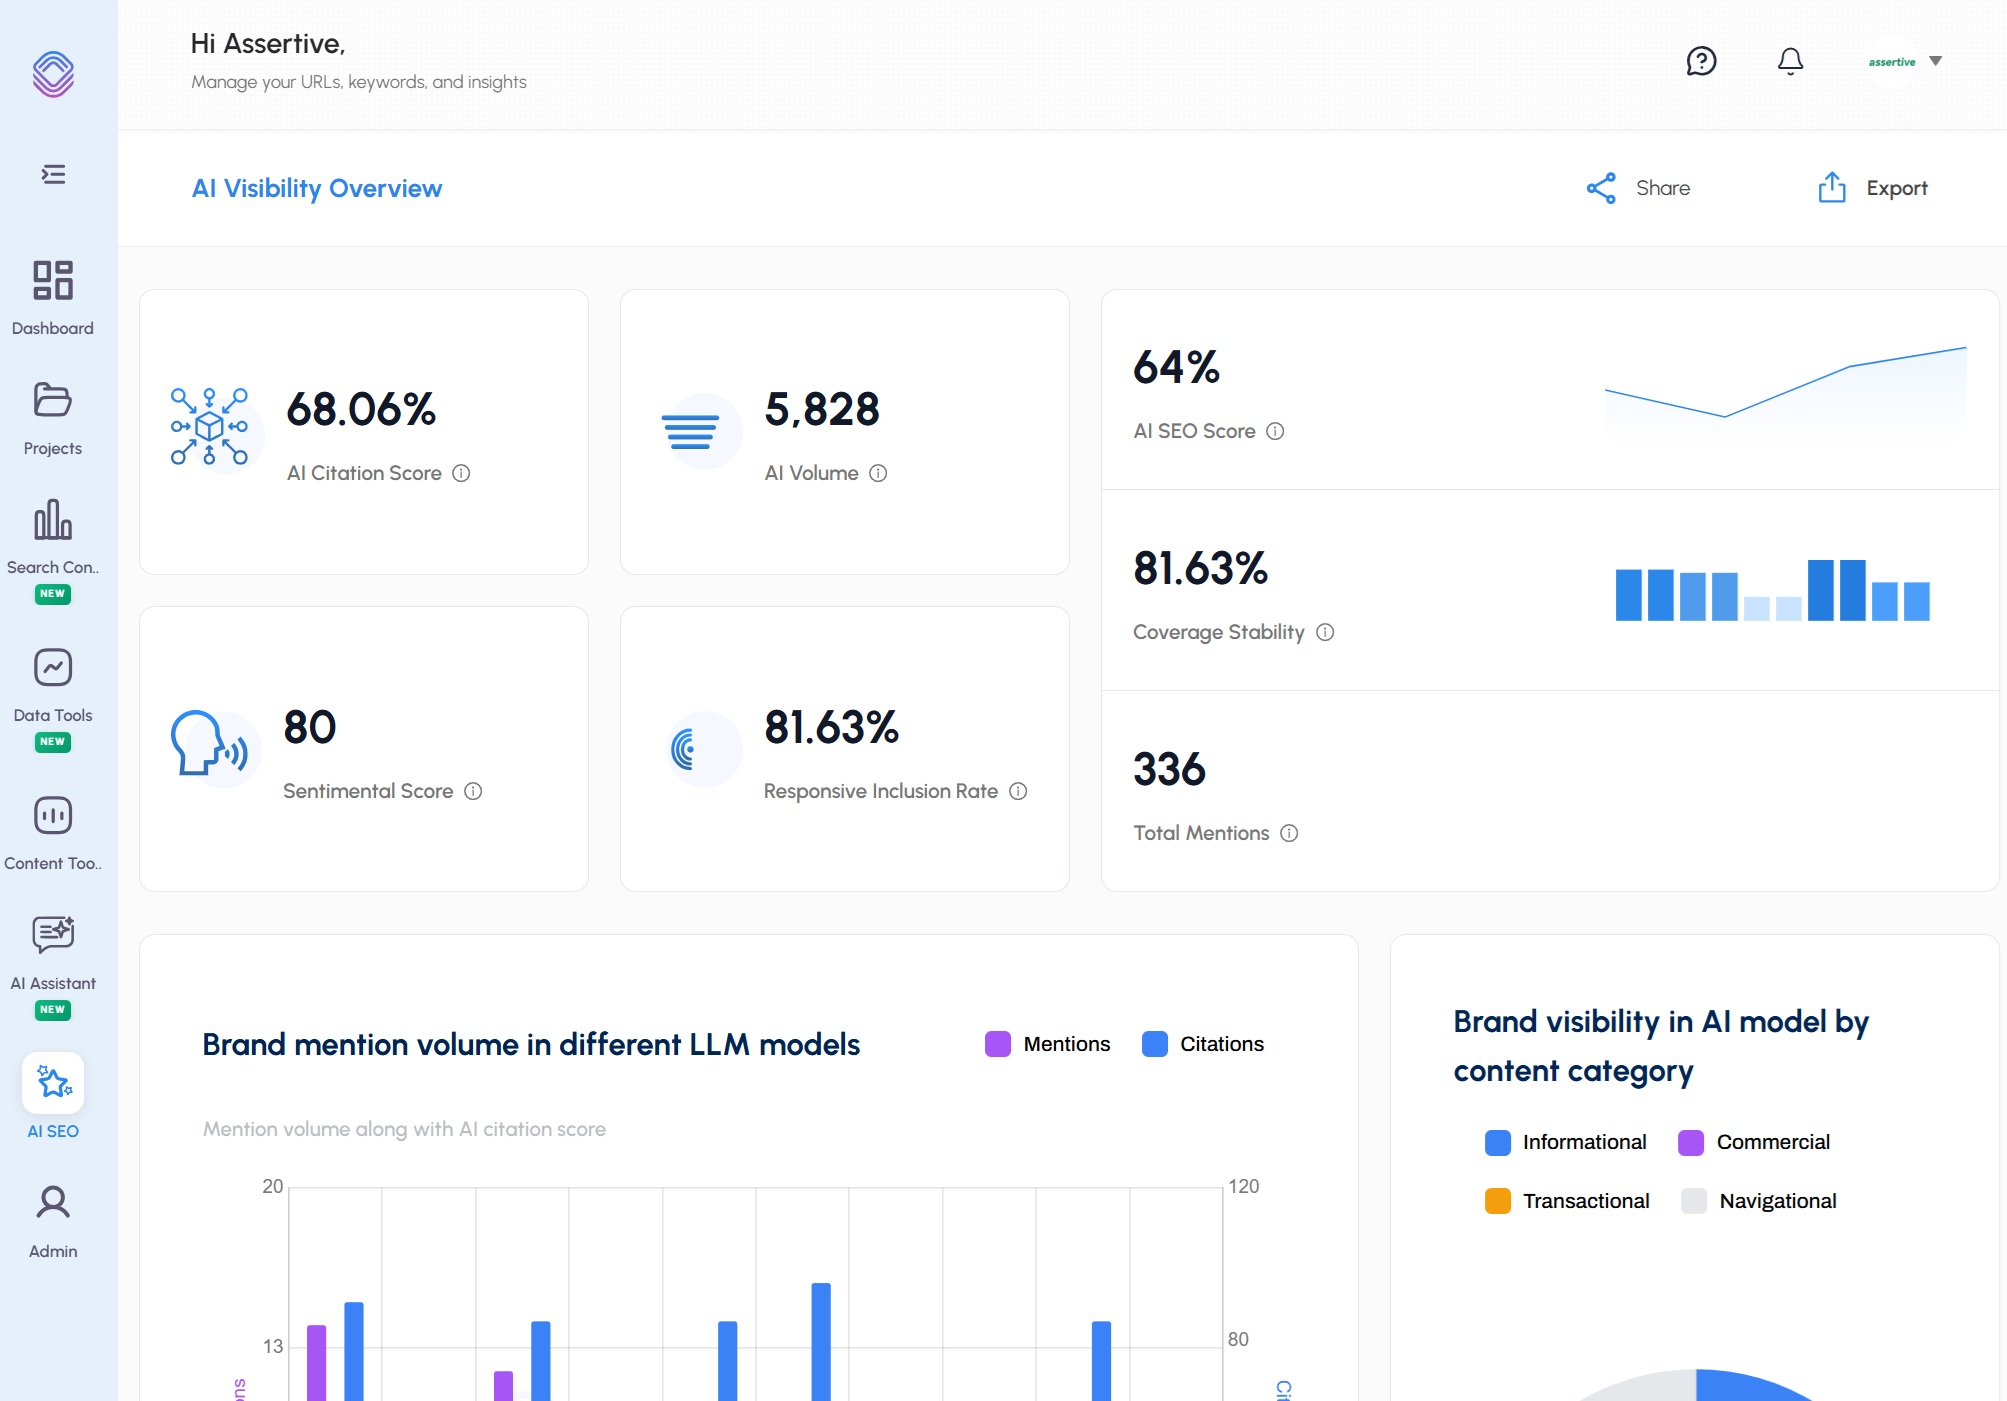Go to AI Assistant in the sidebar
The image size is (2007, 1401).
(x=53, y=983)
